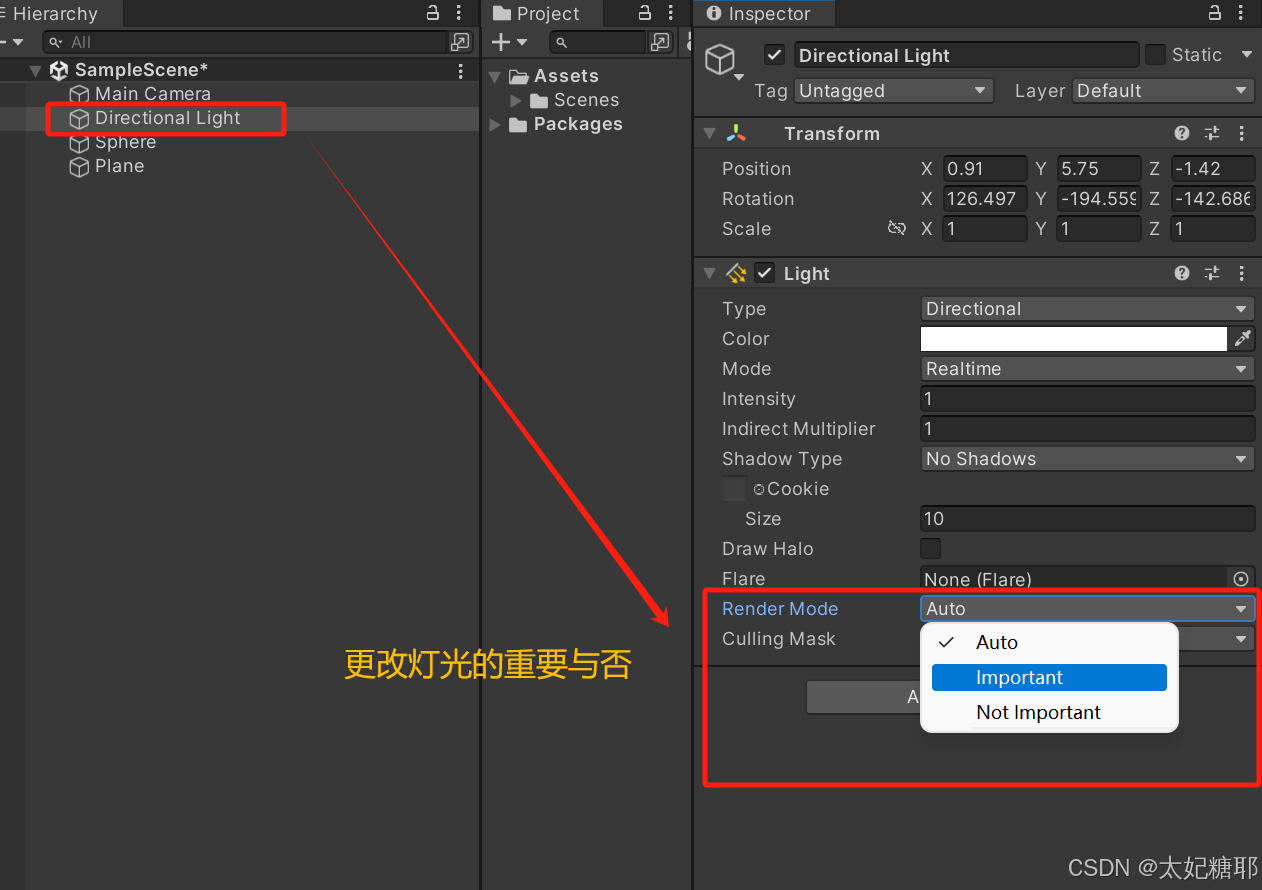Open Light component help icon
1262x890 pixels.
pos(1182,273)
